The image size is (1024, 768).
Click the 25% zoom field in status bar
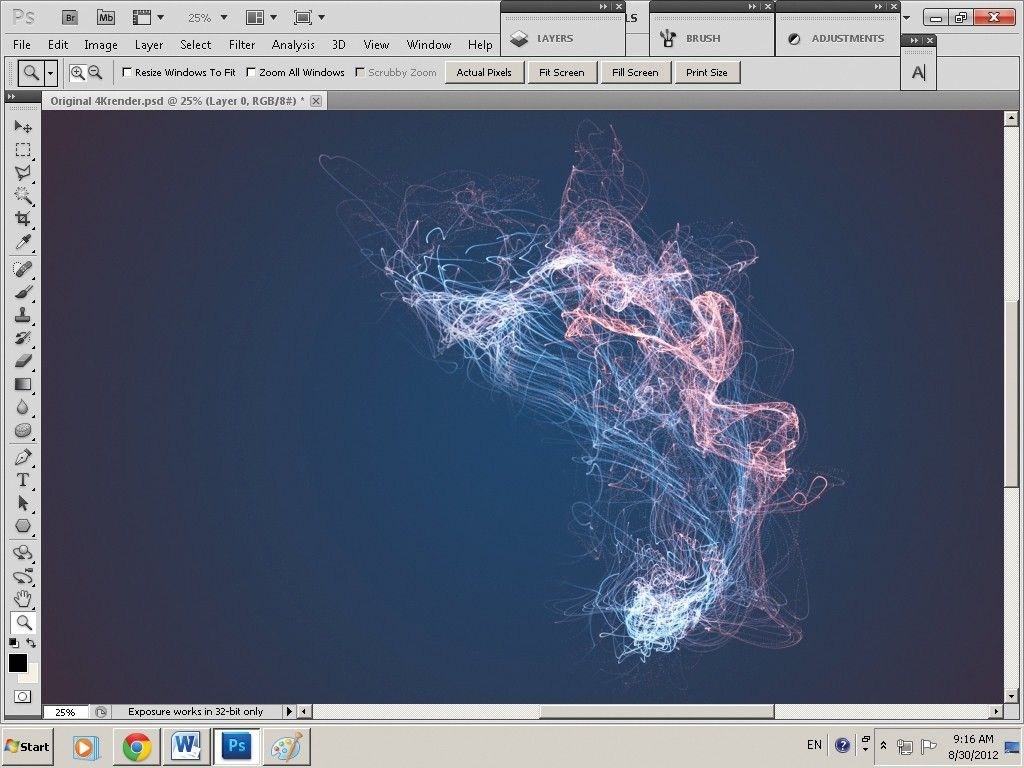point(66,712)
